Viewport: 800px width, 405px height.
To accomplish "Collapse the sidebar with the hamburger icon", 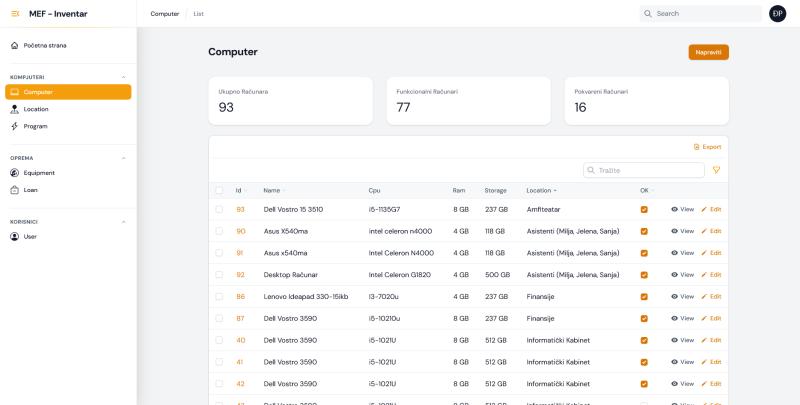I will coord(15,14).
